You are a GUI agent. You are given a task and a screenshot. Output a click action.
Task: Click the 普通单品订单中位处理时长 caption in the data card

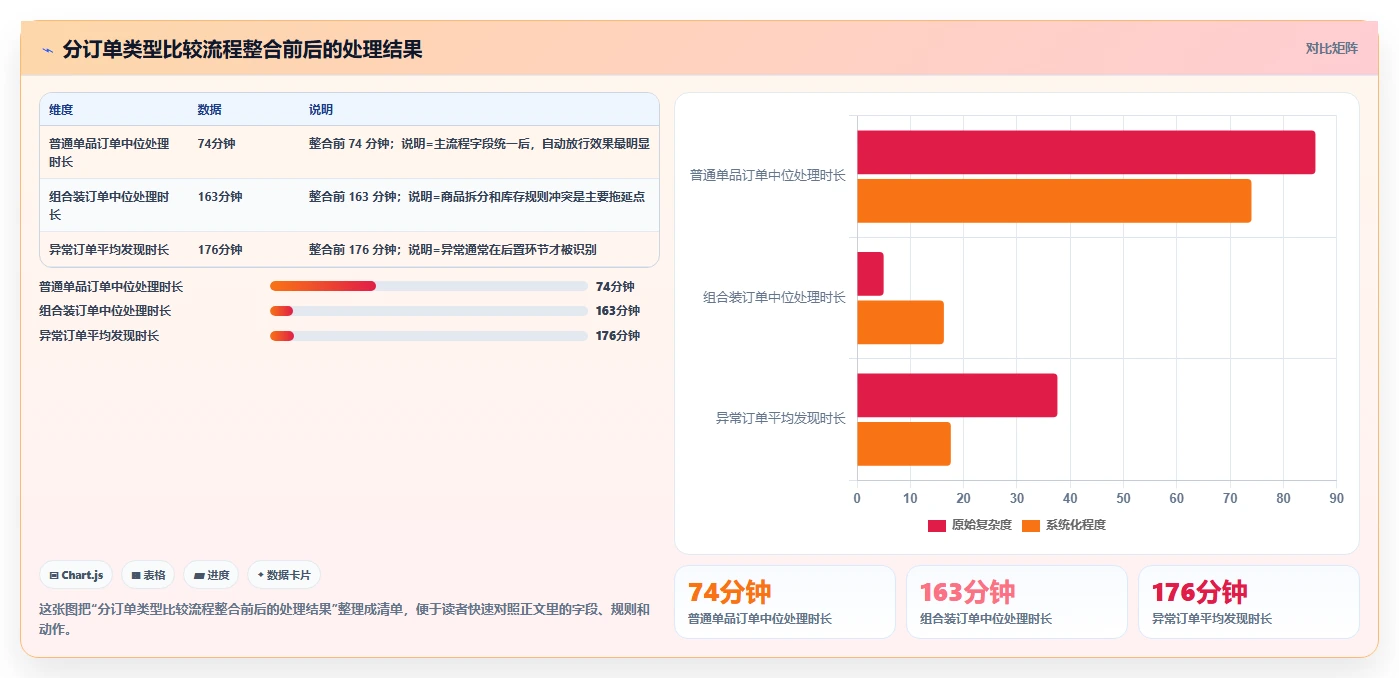pos(760,619)
